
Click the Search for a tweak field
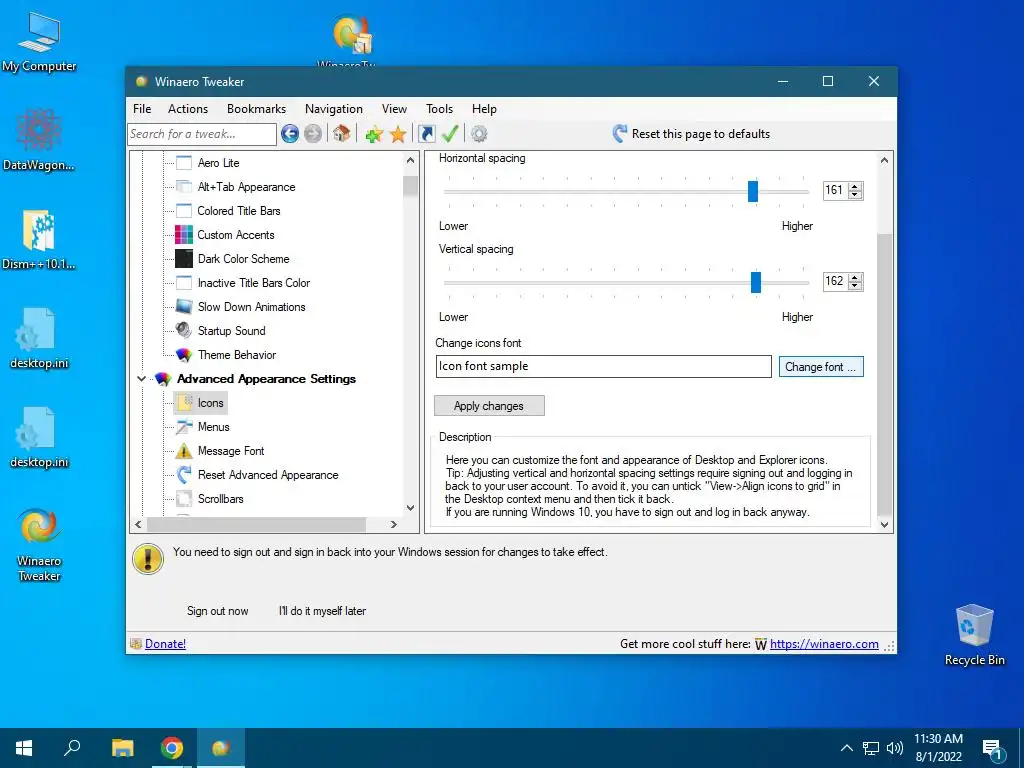pos(202,134)
